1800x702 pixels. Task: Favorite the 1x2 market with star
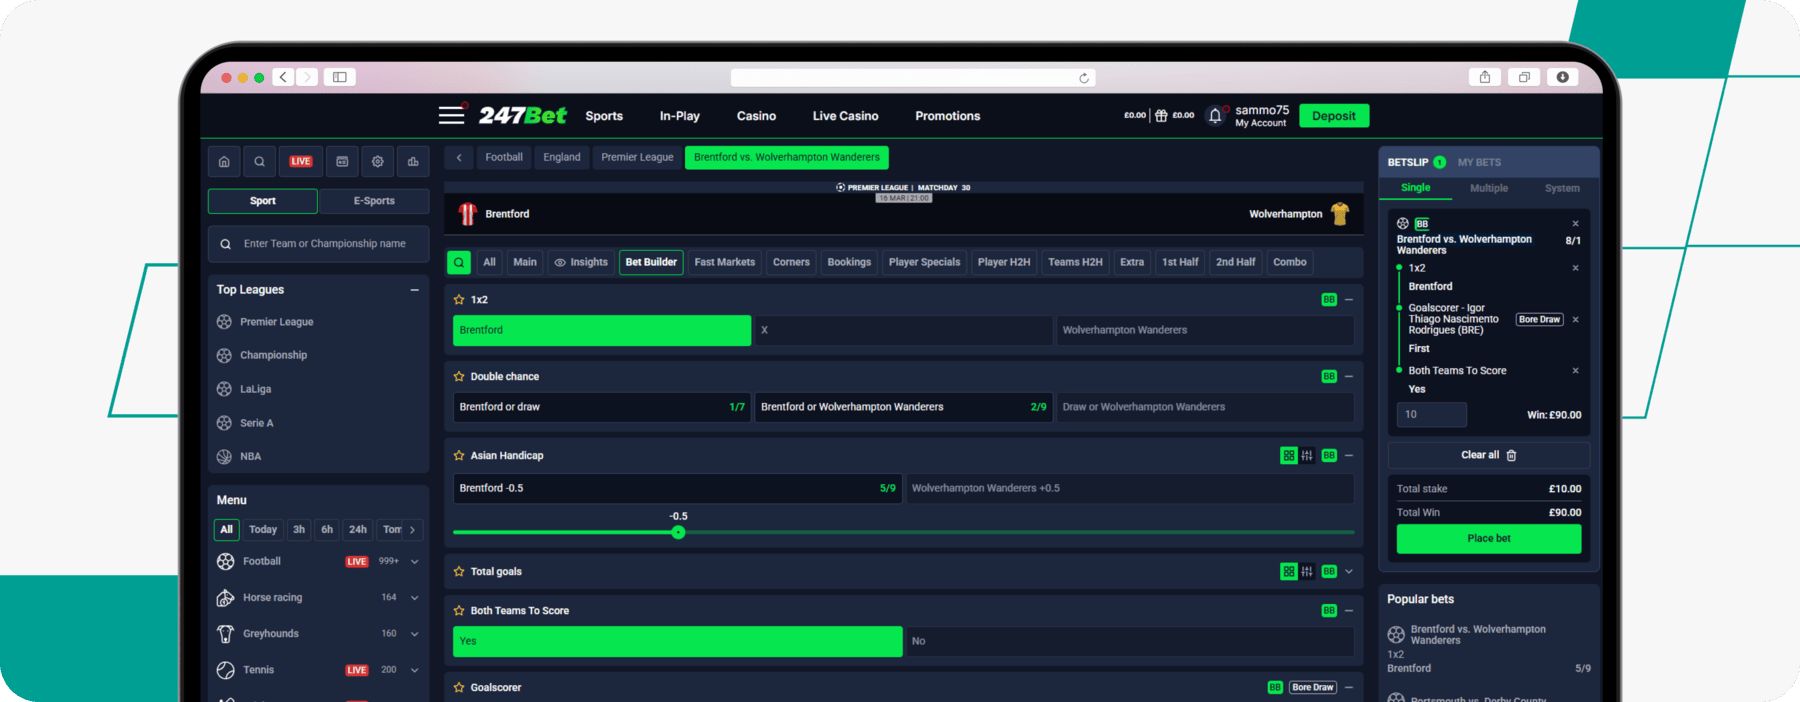click(459, 300)
